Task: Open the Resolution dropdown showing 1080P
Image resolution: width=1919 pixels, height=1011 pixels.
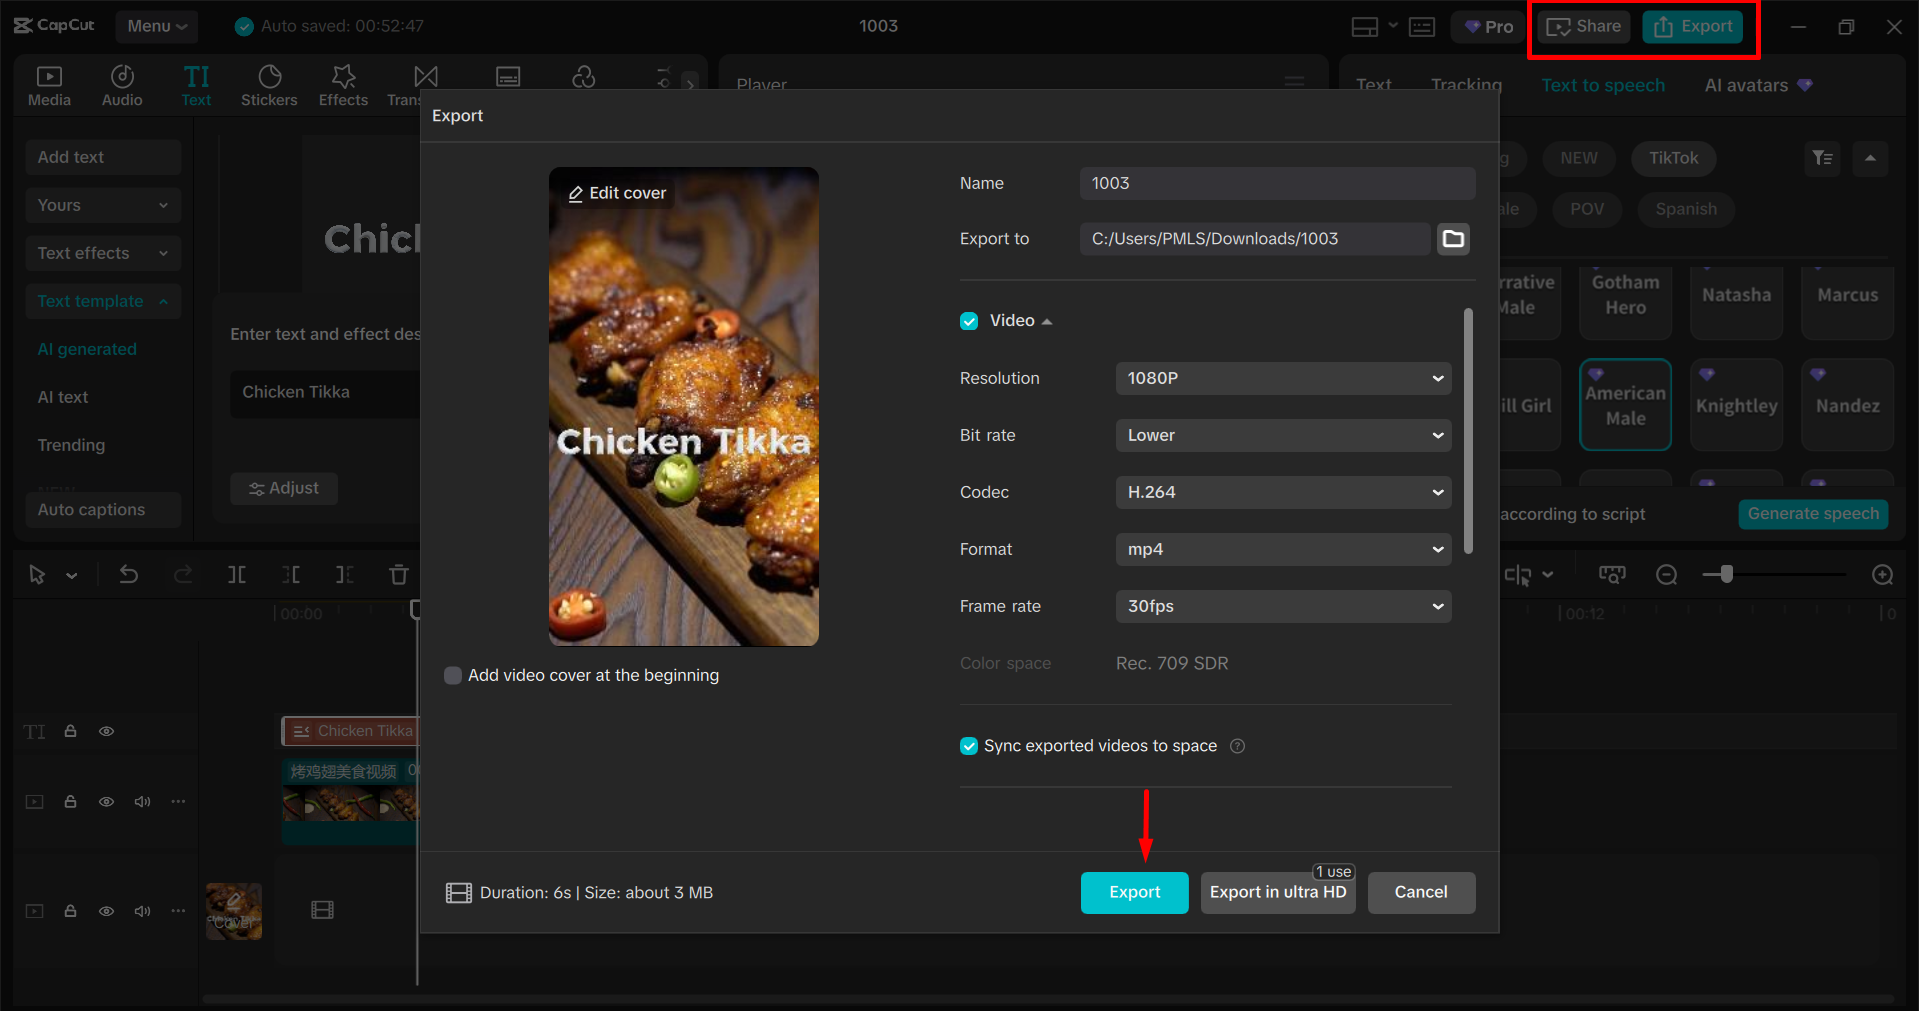Action: click(x=1283, y=378)
